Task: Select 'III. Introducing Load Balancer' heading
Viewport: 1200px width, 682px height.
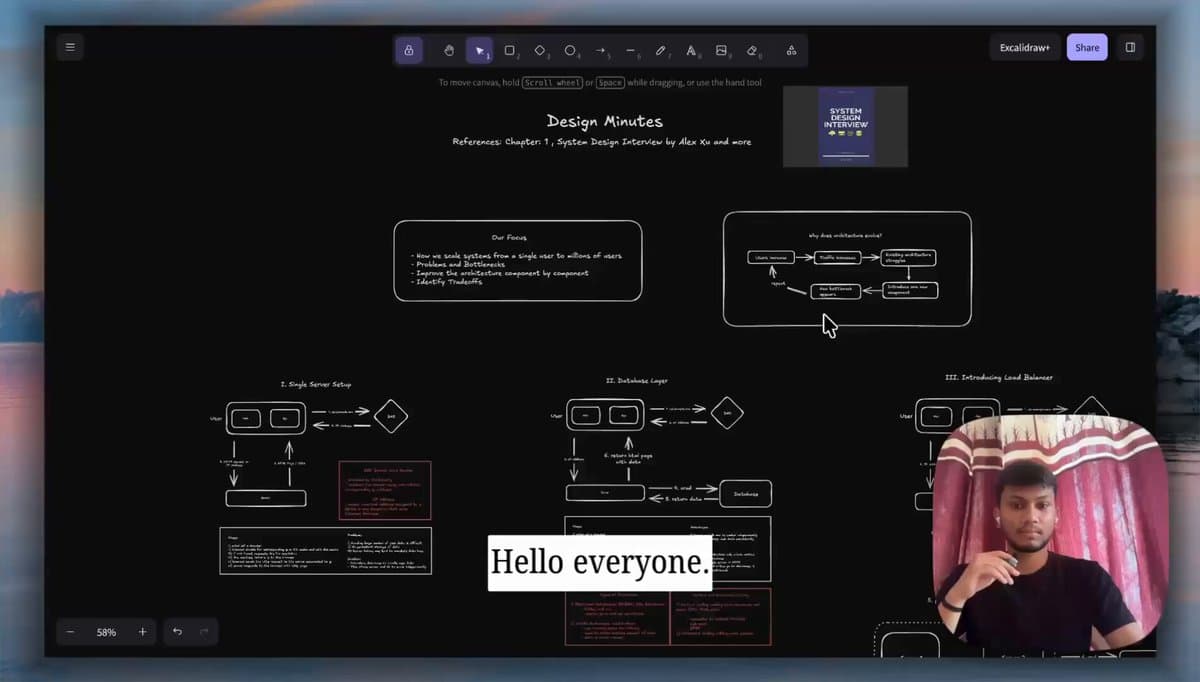Action: [x=998, y=378]
